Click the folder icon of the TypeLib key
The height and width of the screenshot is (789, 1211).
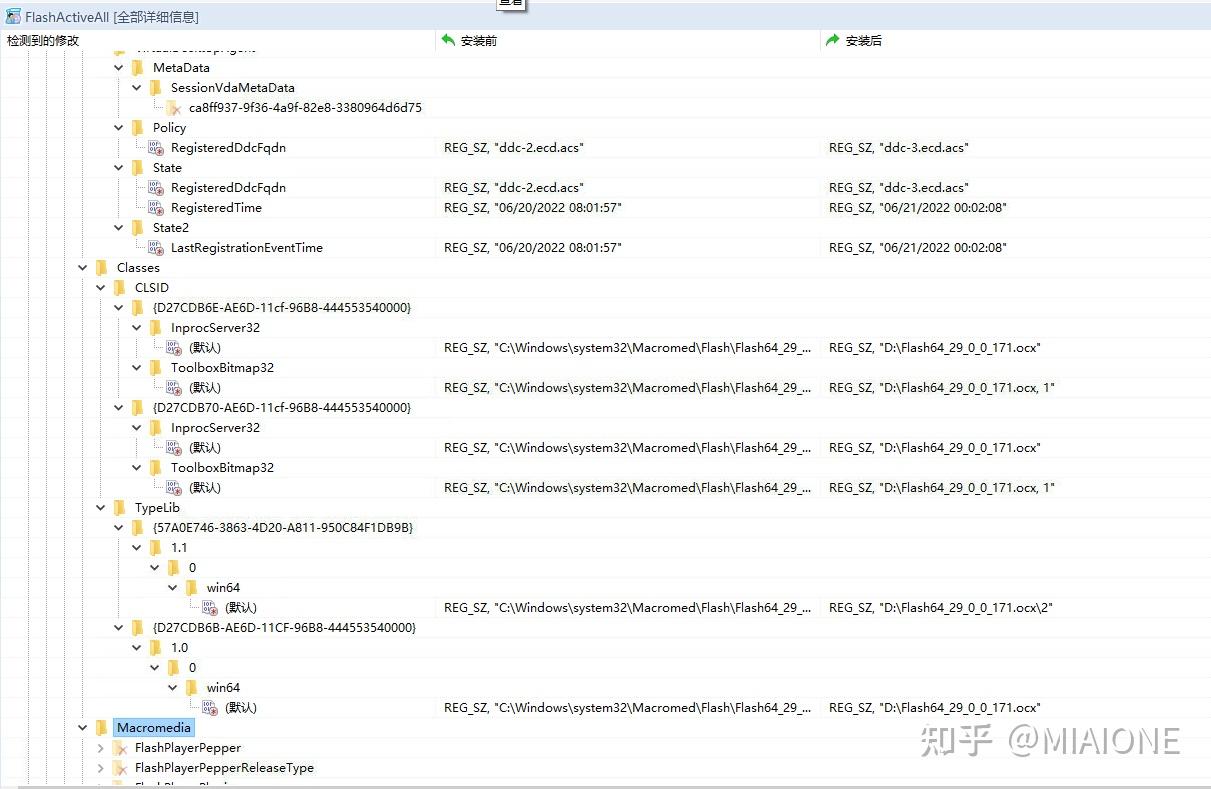pos(118,507)
